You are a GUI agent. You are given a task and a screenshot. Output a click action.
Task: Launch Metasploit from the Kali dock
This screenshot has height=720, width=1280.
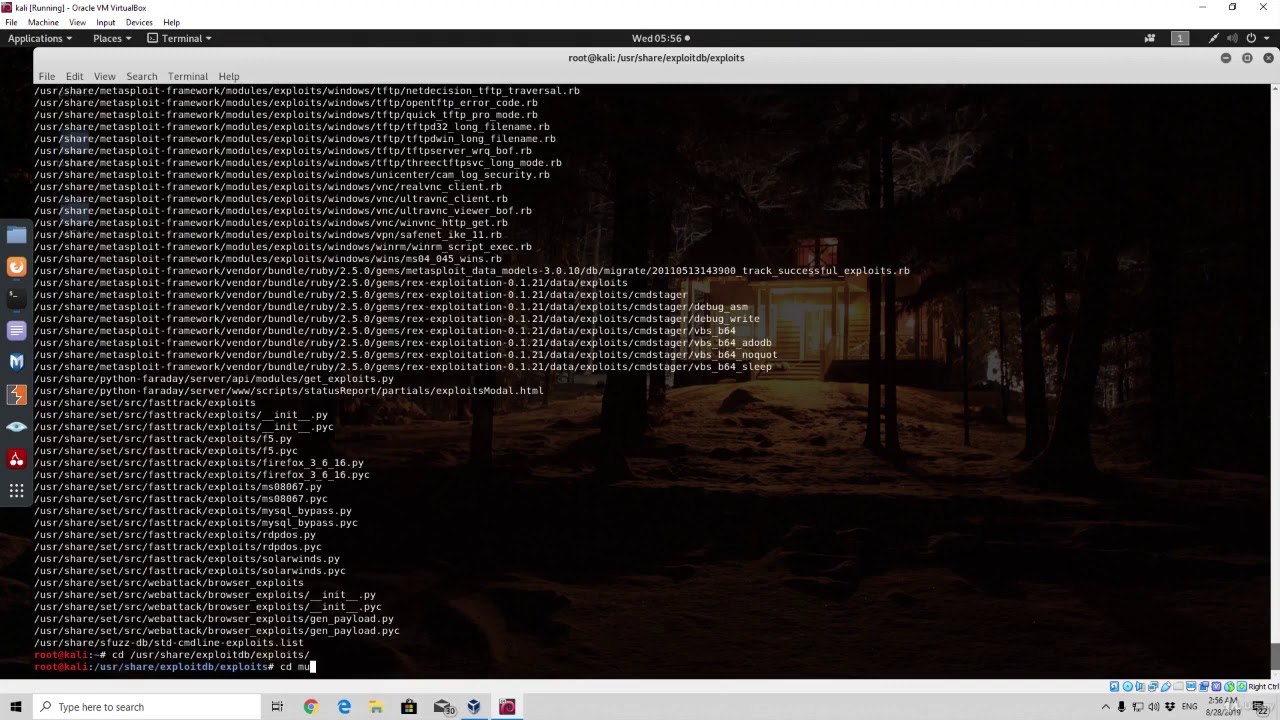16,362
